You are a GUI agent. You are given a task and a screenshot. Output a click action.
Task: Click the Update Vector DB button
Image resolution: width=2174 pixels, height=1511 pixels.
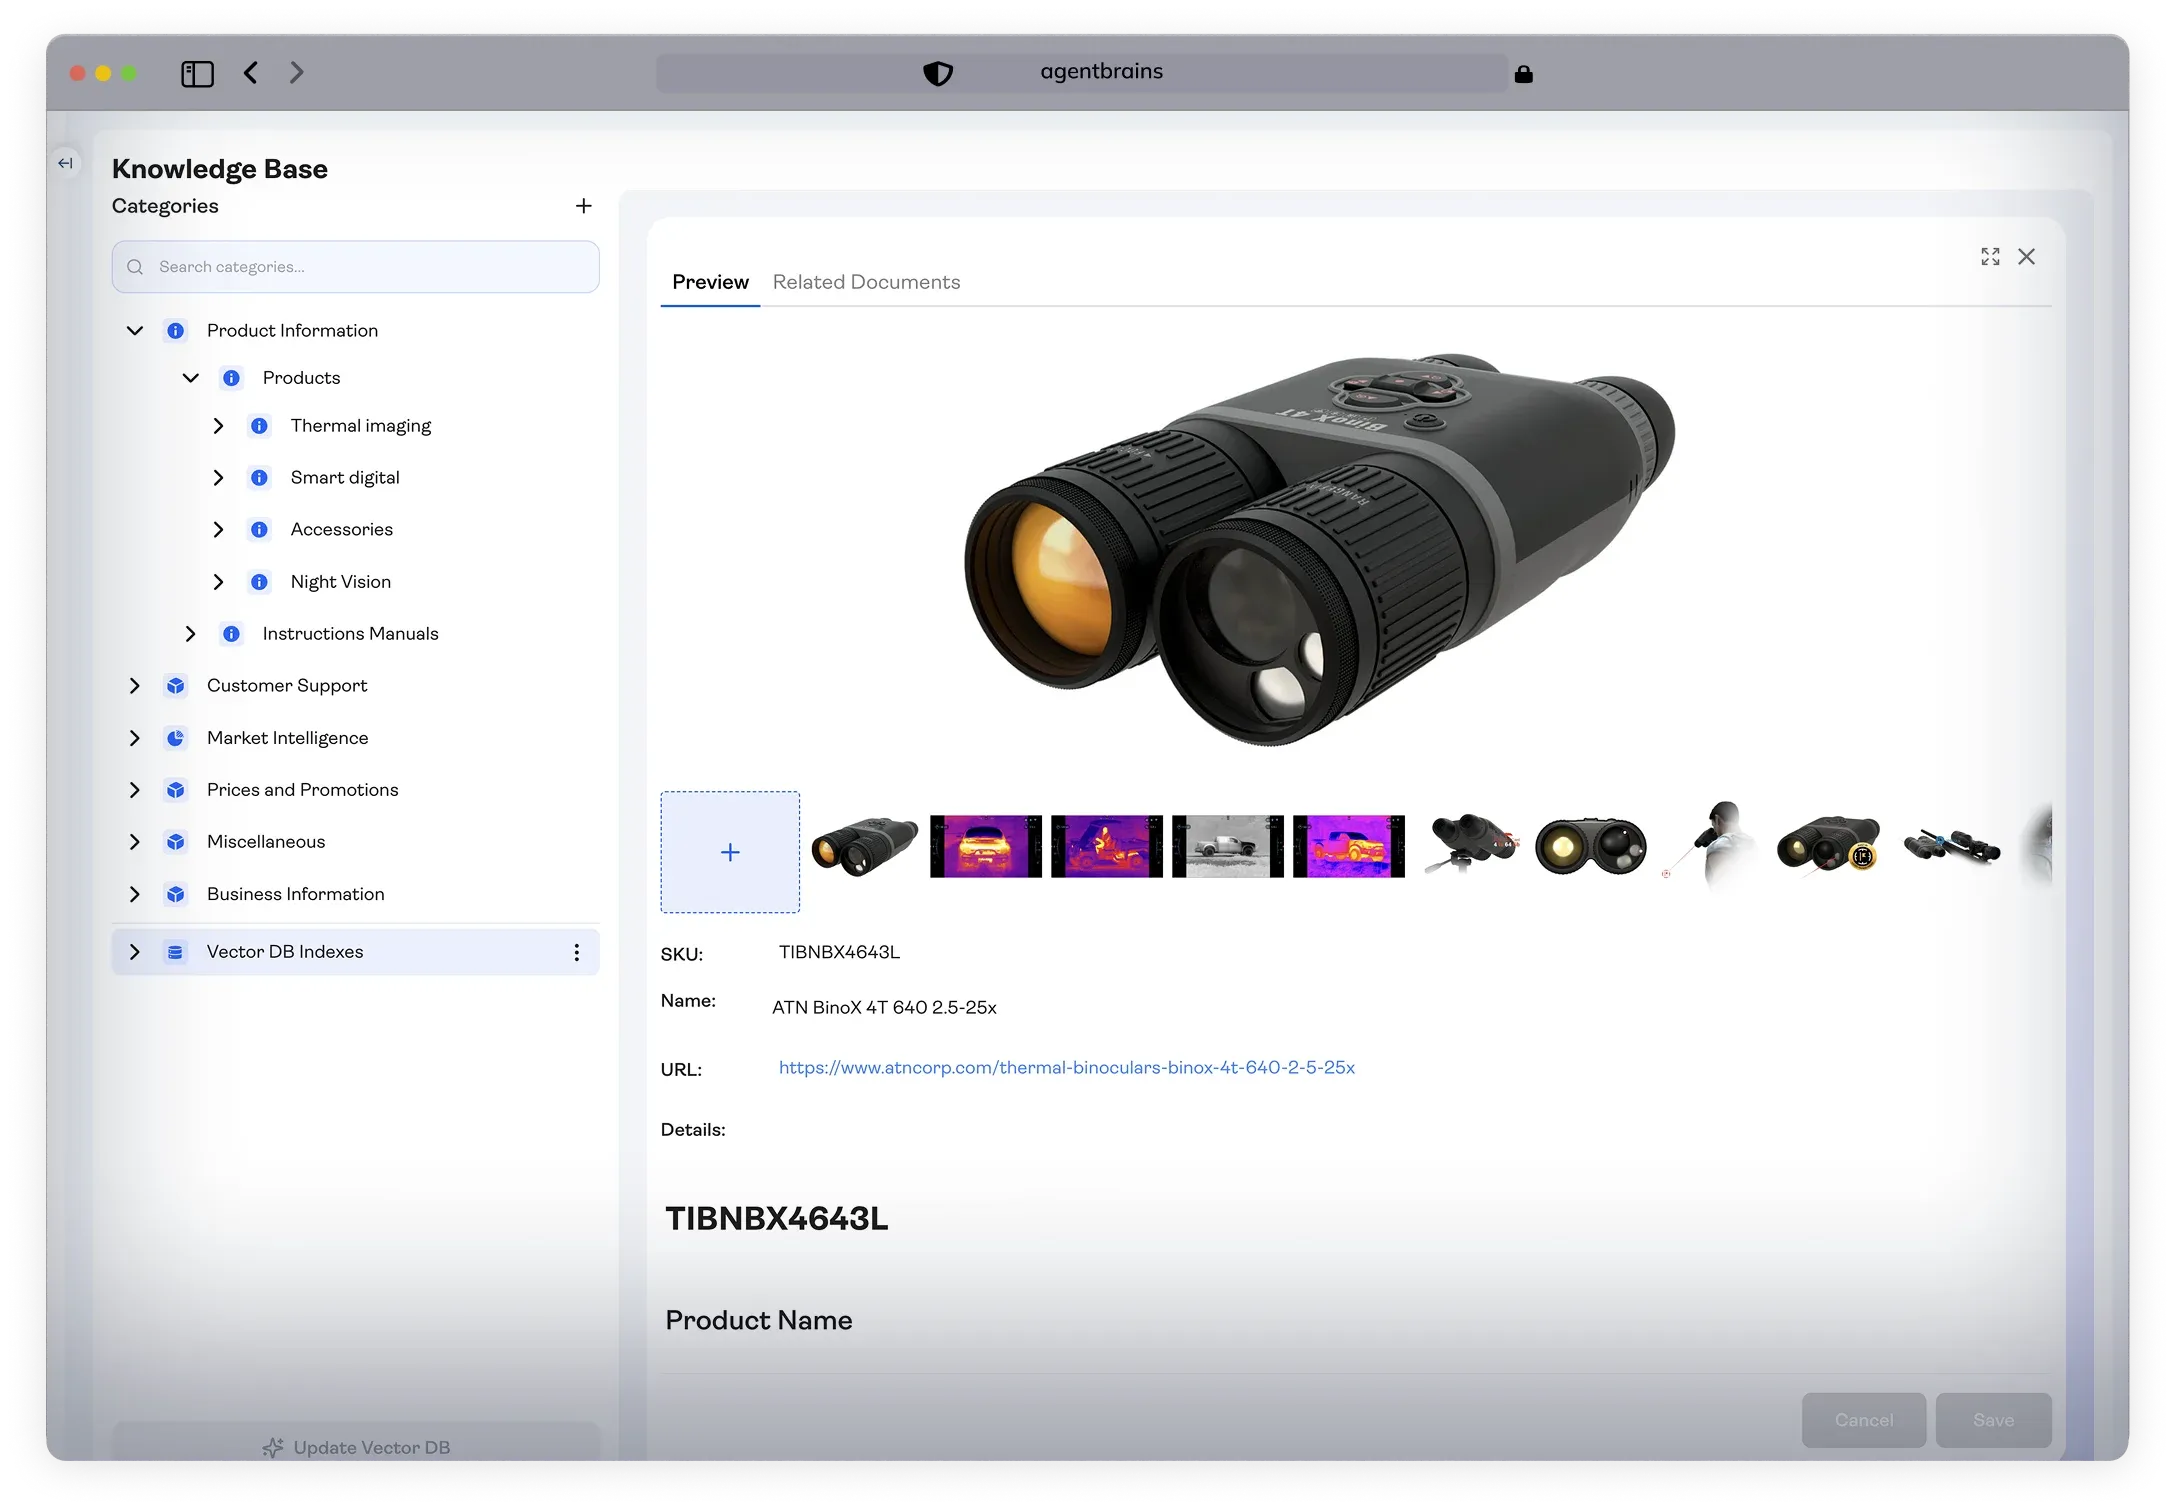(356, 1447)
